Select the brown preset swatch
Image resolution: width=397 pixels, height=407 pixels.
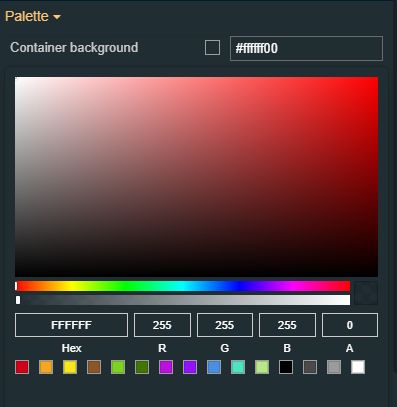click(94, 367)
